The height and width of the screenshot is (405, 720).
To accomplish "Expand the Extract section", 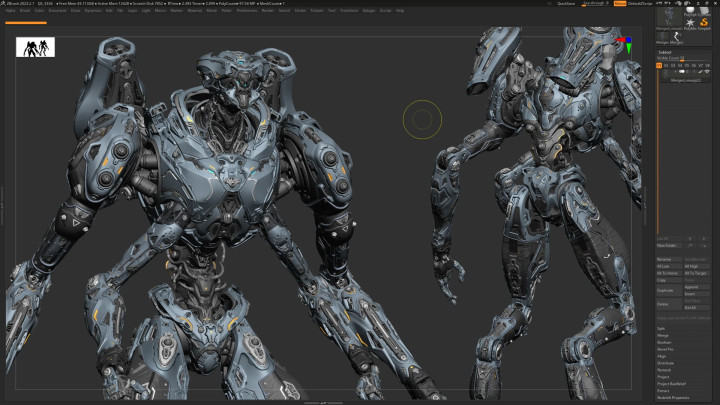I will point(665,390).
